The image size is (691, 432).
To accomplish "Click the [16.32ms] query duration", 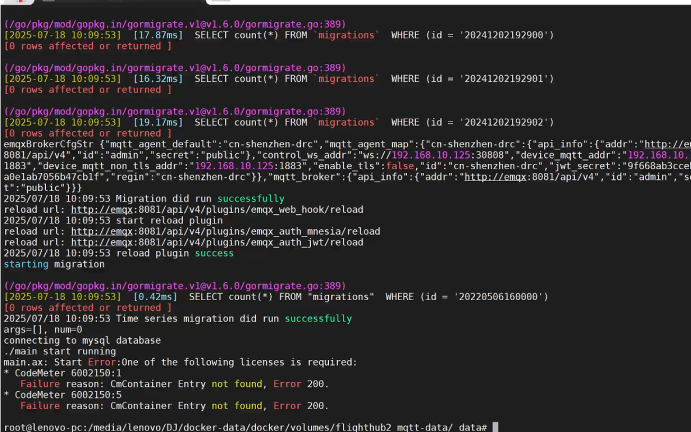I will [158, 78].
